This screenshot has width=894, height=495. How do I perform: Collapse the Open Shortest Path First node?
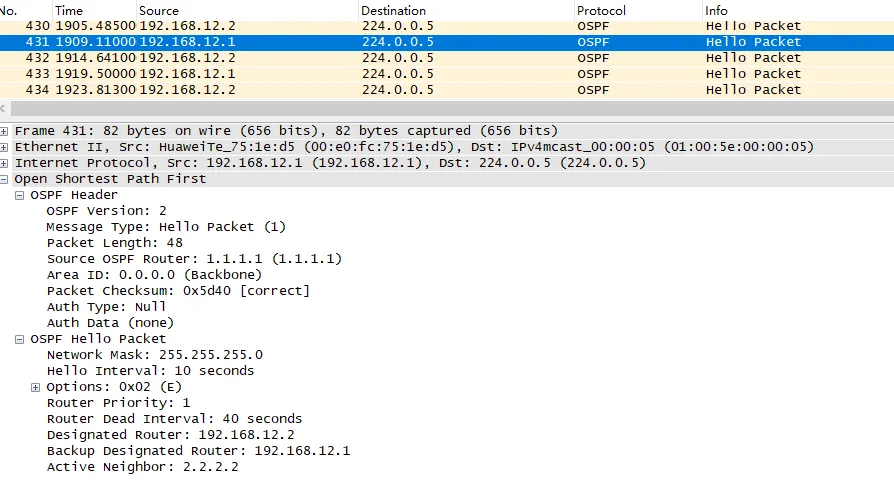click(5, 179)
